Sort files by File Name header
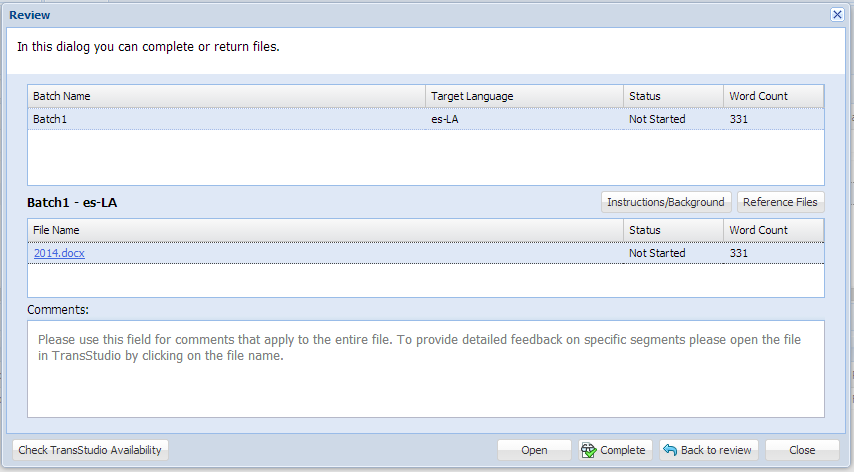 click(x=326, y=230)
